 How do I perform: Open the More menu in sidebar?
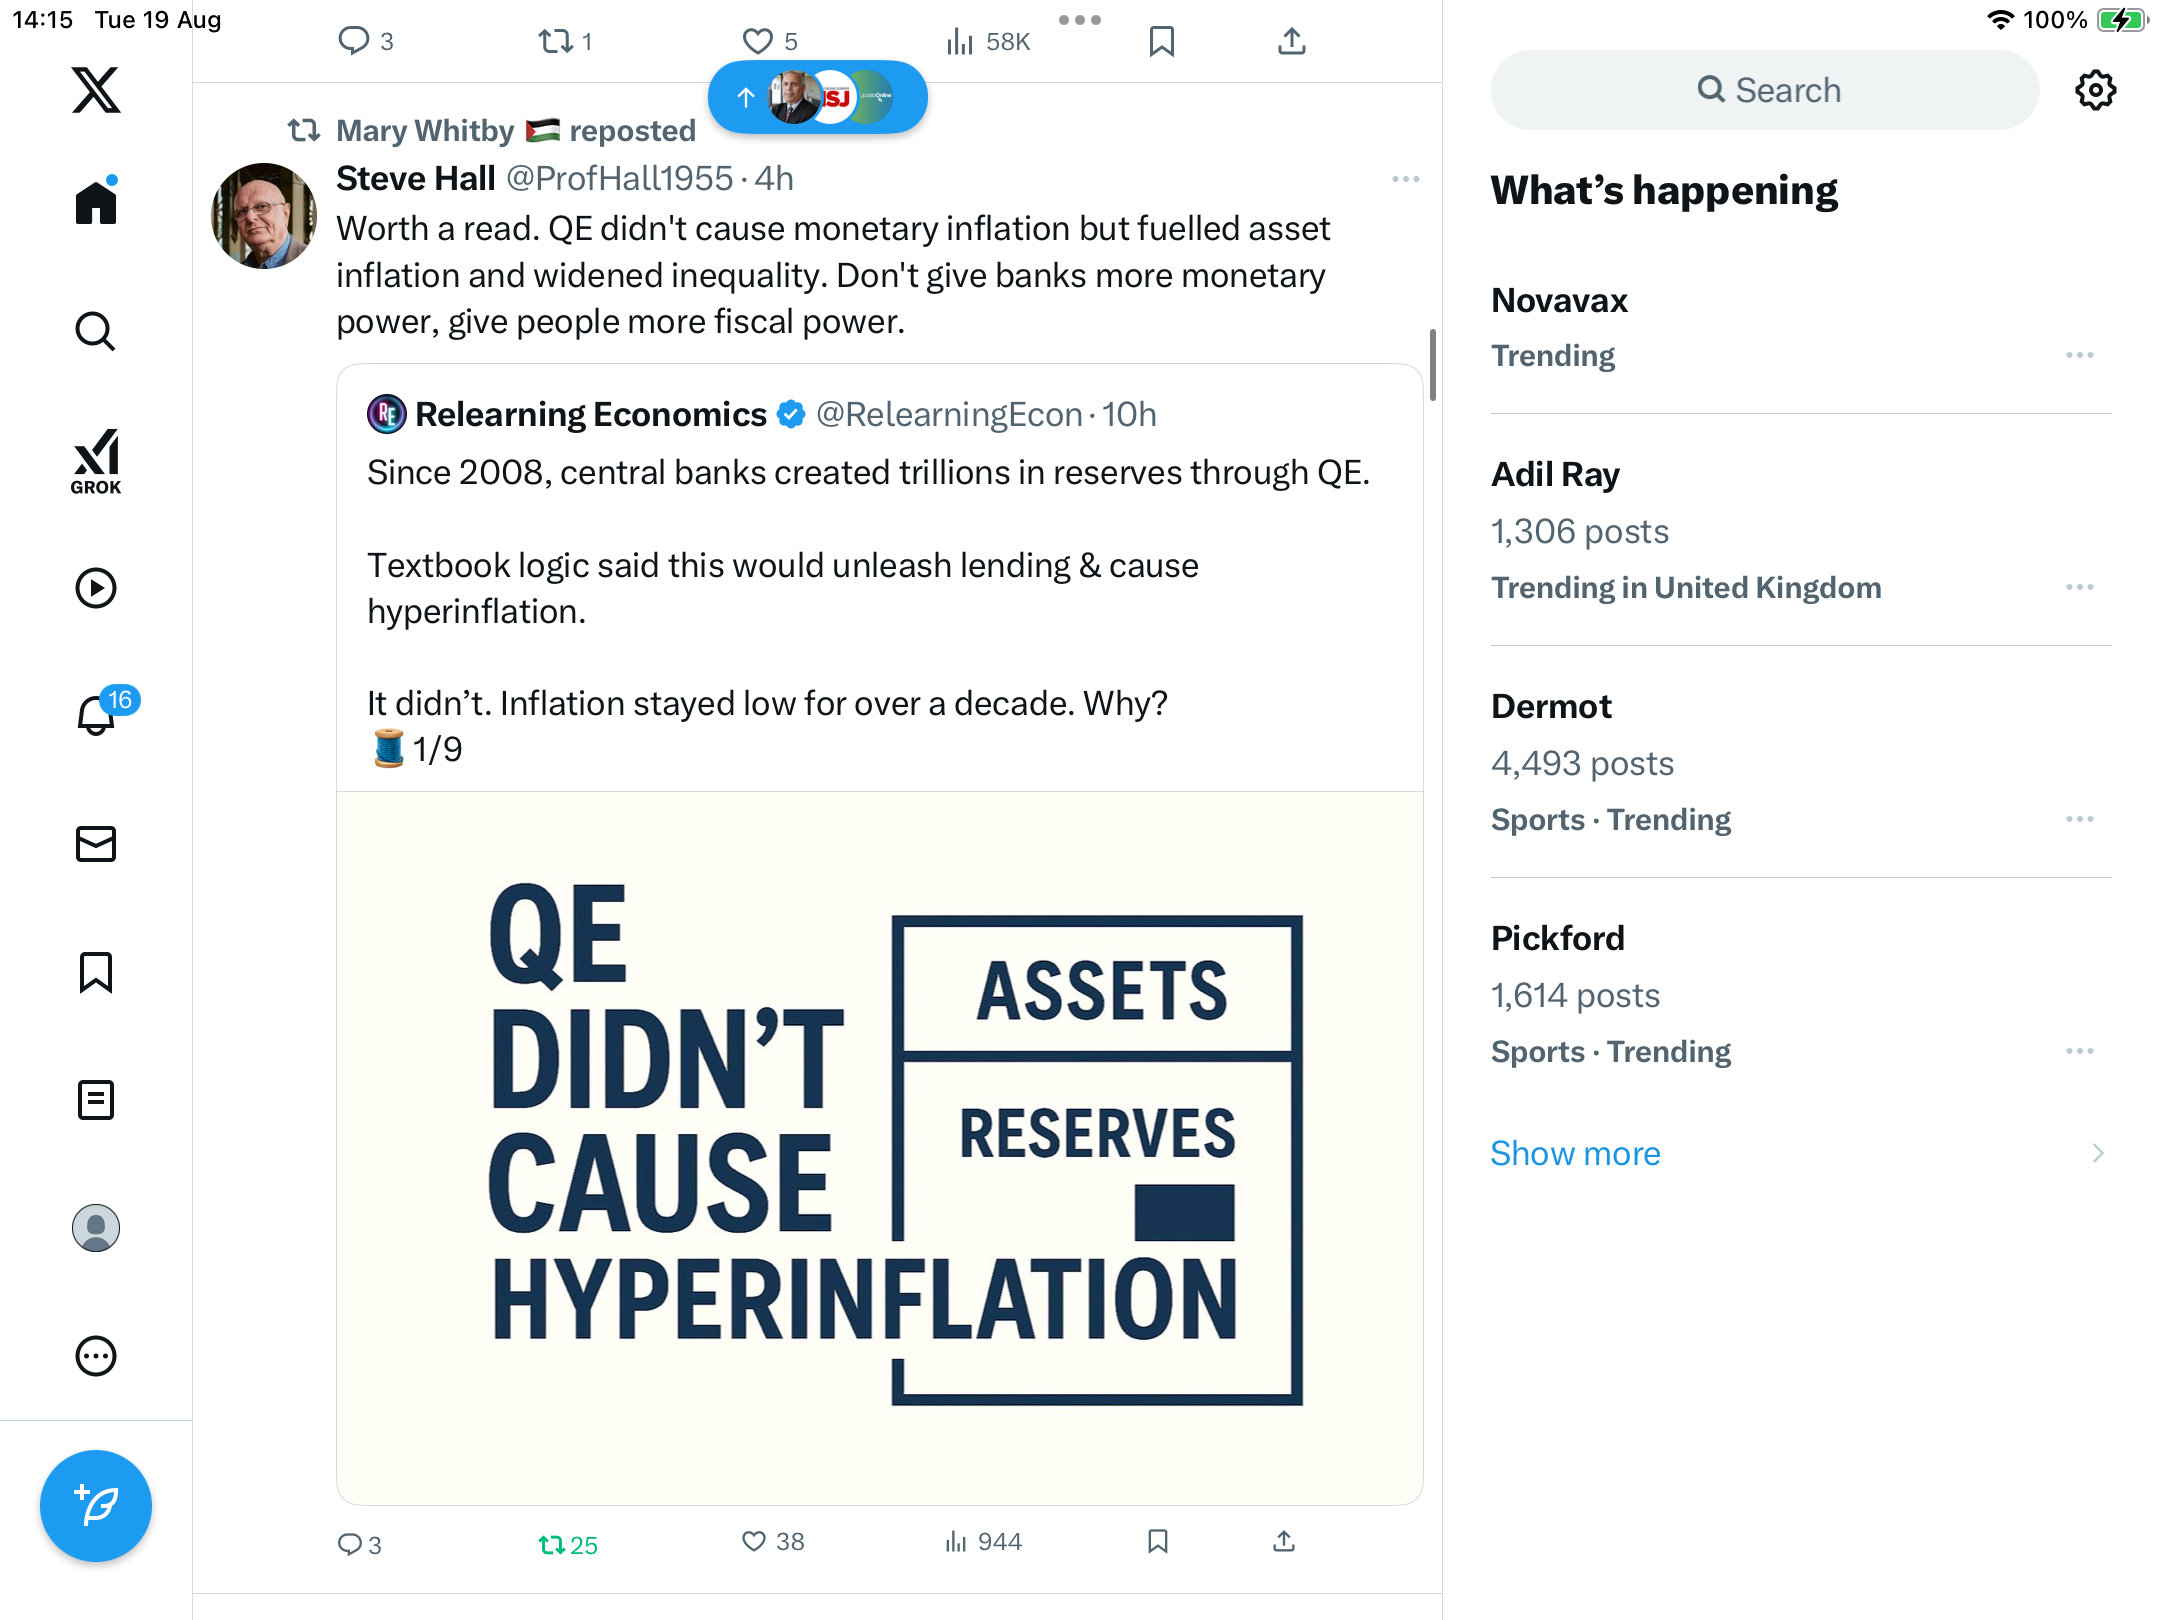96,1356
